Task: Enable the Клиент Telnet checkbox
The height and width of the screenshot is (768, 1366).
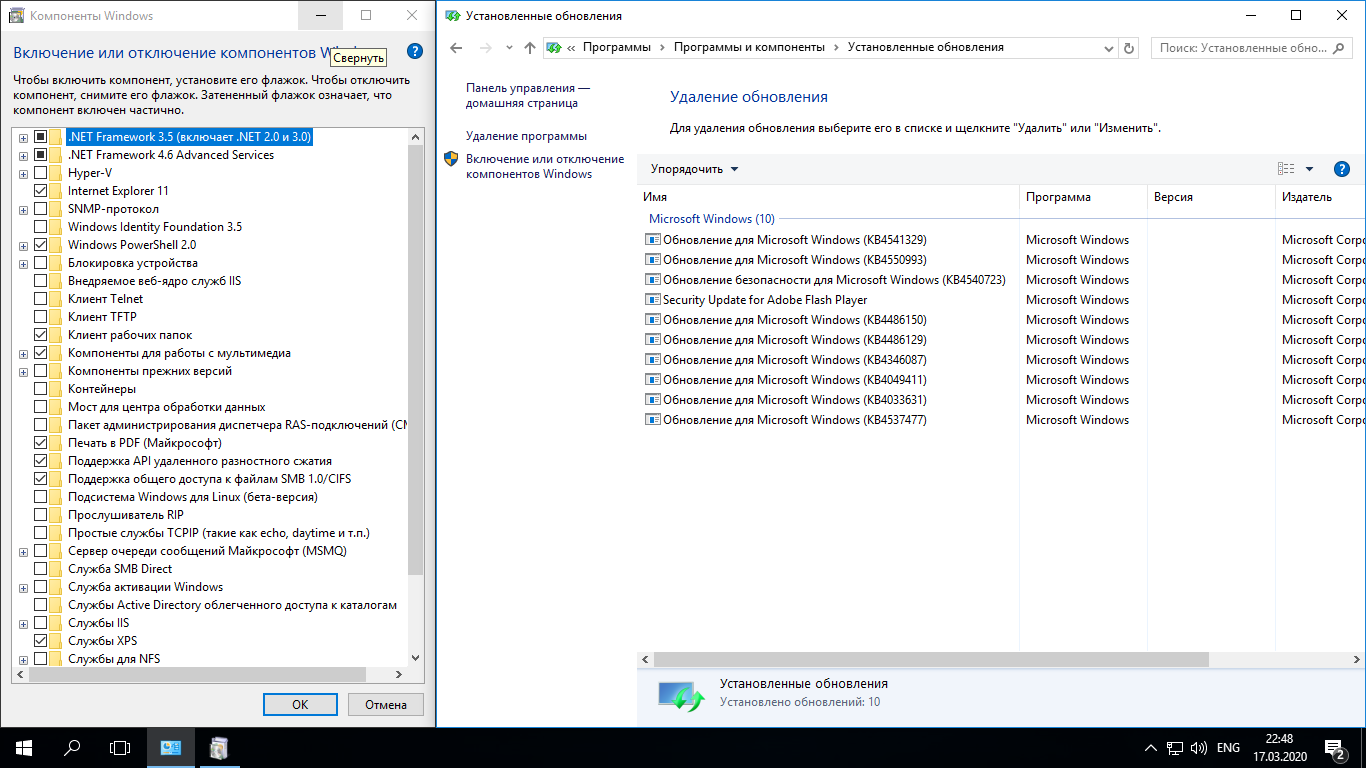Action: [x=40, y=299]
